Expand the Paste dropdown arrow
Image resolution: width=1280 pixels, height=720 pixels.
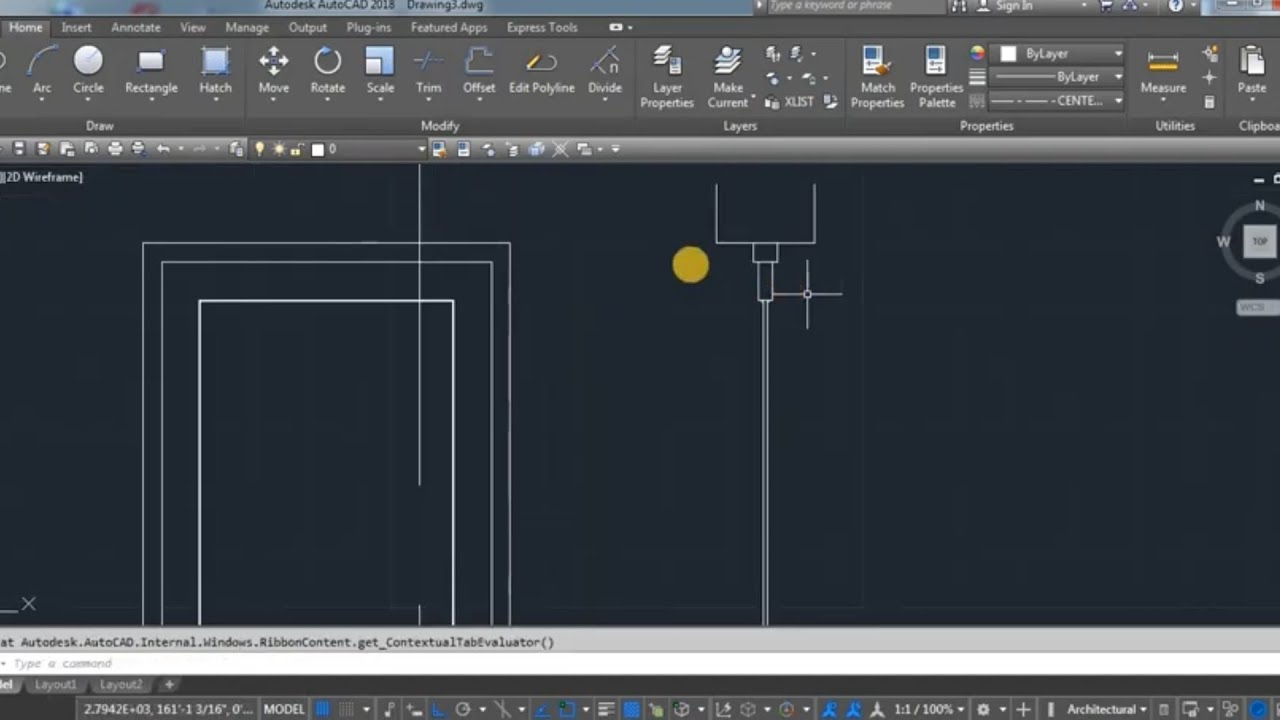coord(1252,101)
